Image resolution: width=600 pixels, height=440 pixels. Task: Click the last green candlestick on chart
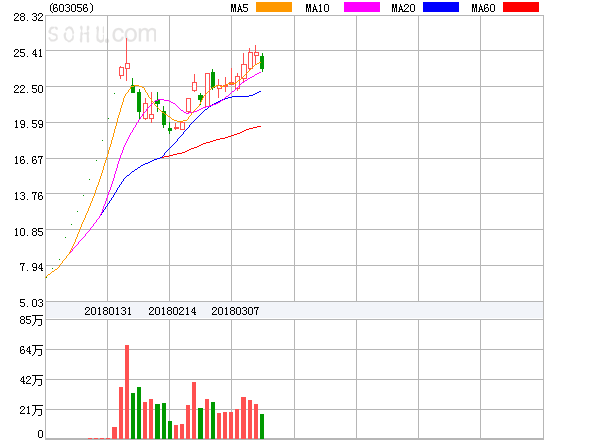point(262,62)
